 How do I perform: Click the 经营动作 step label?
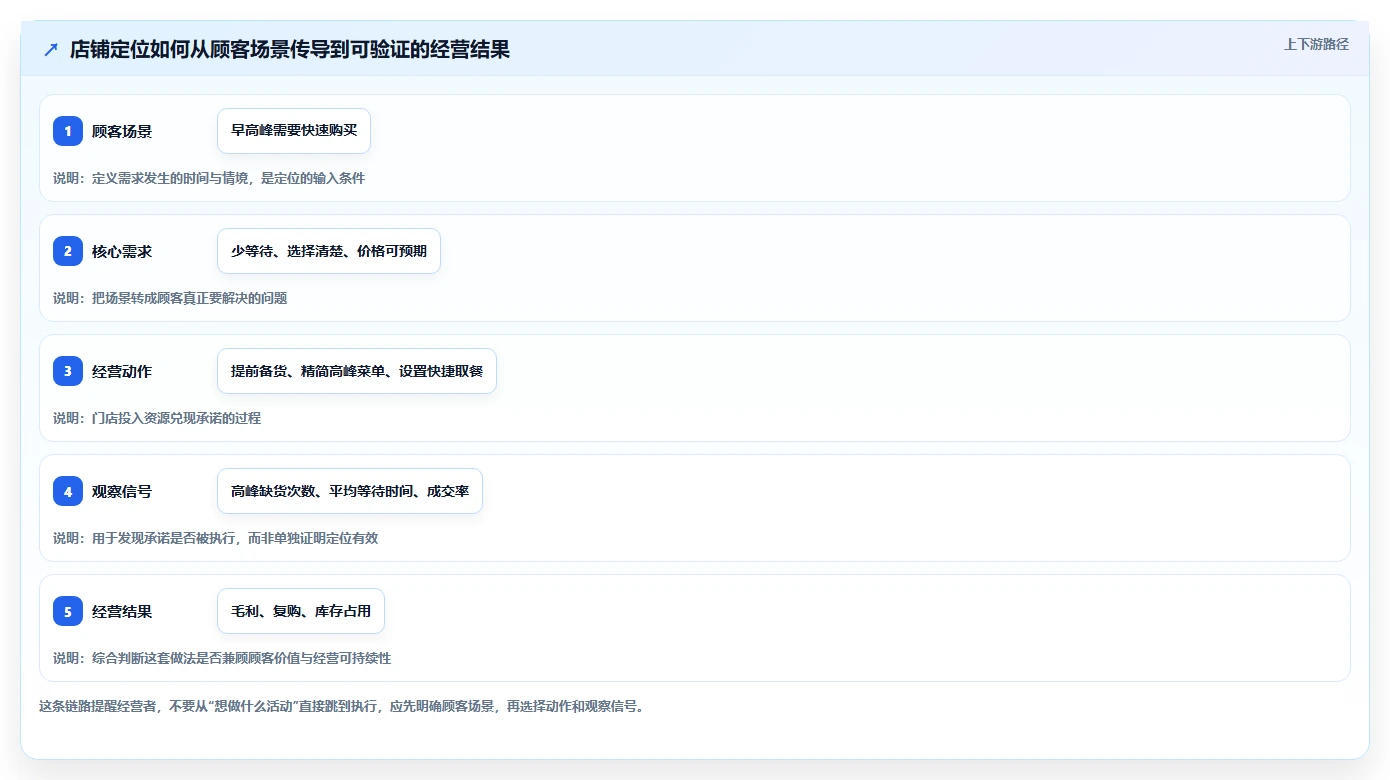click(122, 371)
